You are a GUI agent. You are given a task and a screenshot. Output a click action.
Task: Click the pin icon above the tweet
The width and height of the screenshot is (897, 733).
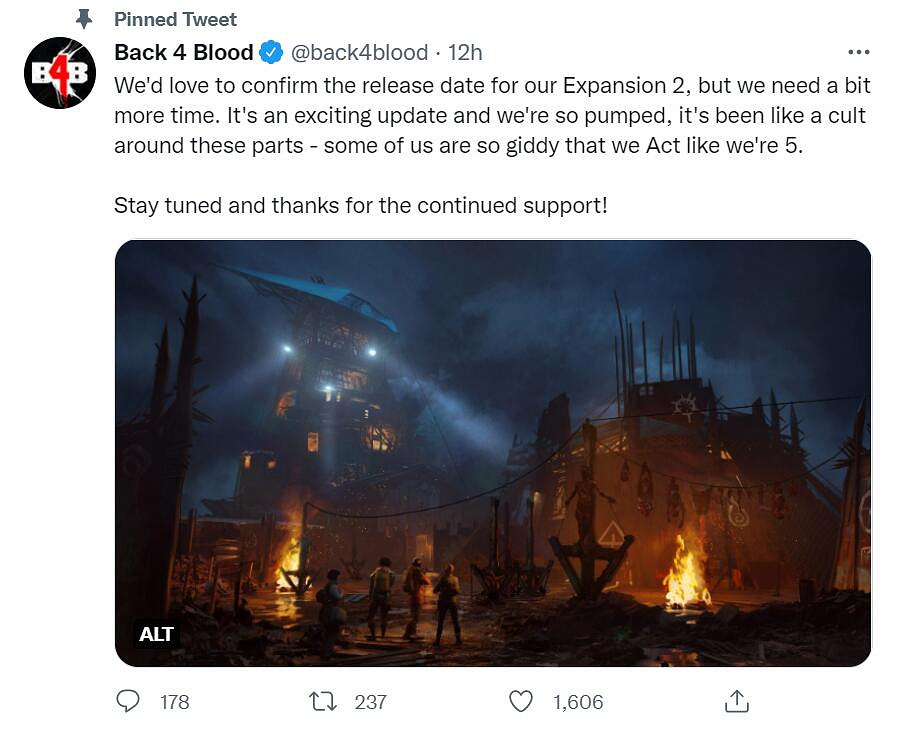pyautogui.click(x=83, y=19)
